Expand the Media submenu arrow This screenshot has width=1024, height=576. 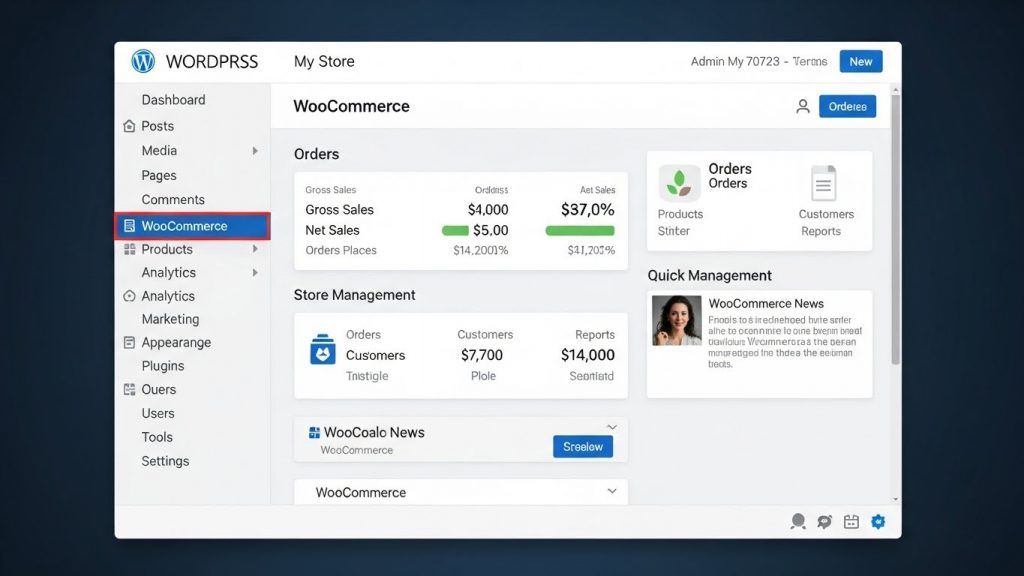255,151
